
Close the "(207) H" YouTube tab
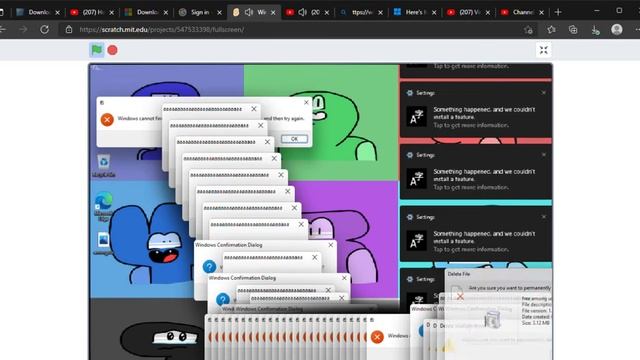(x=111, y=13)
